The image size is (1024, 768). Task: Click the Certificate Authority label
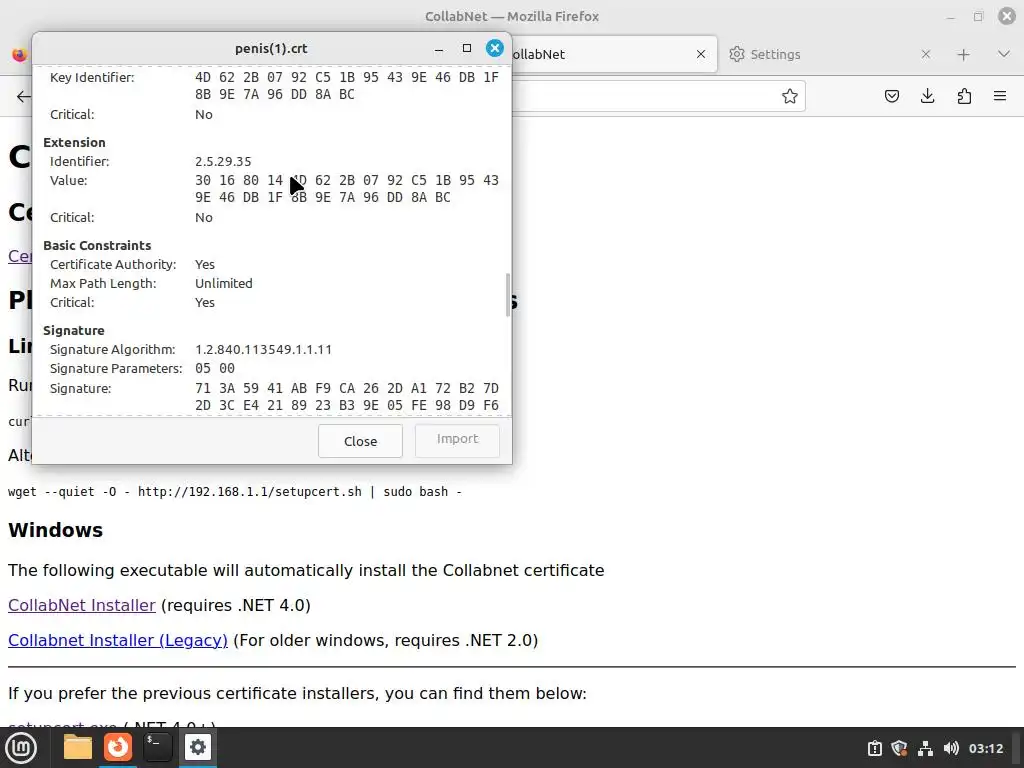tap(113, 264)
